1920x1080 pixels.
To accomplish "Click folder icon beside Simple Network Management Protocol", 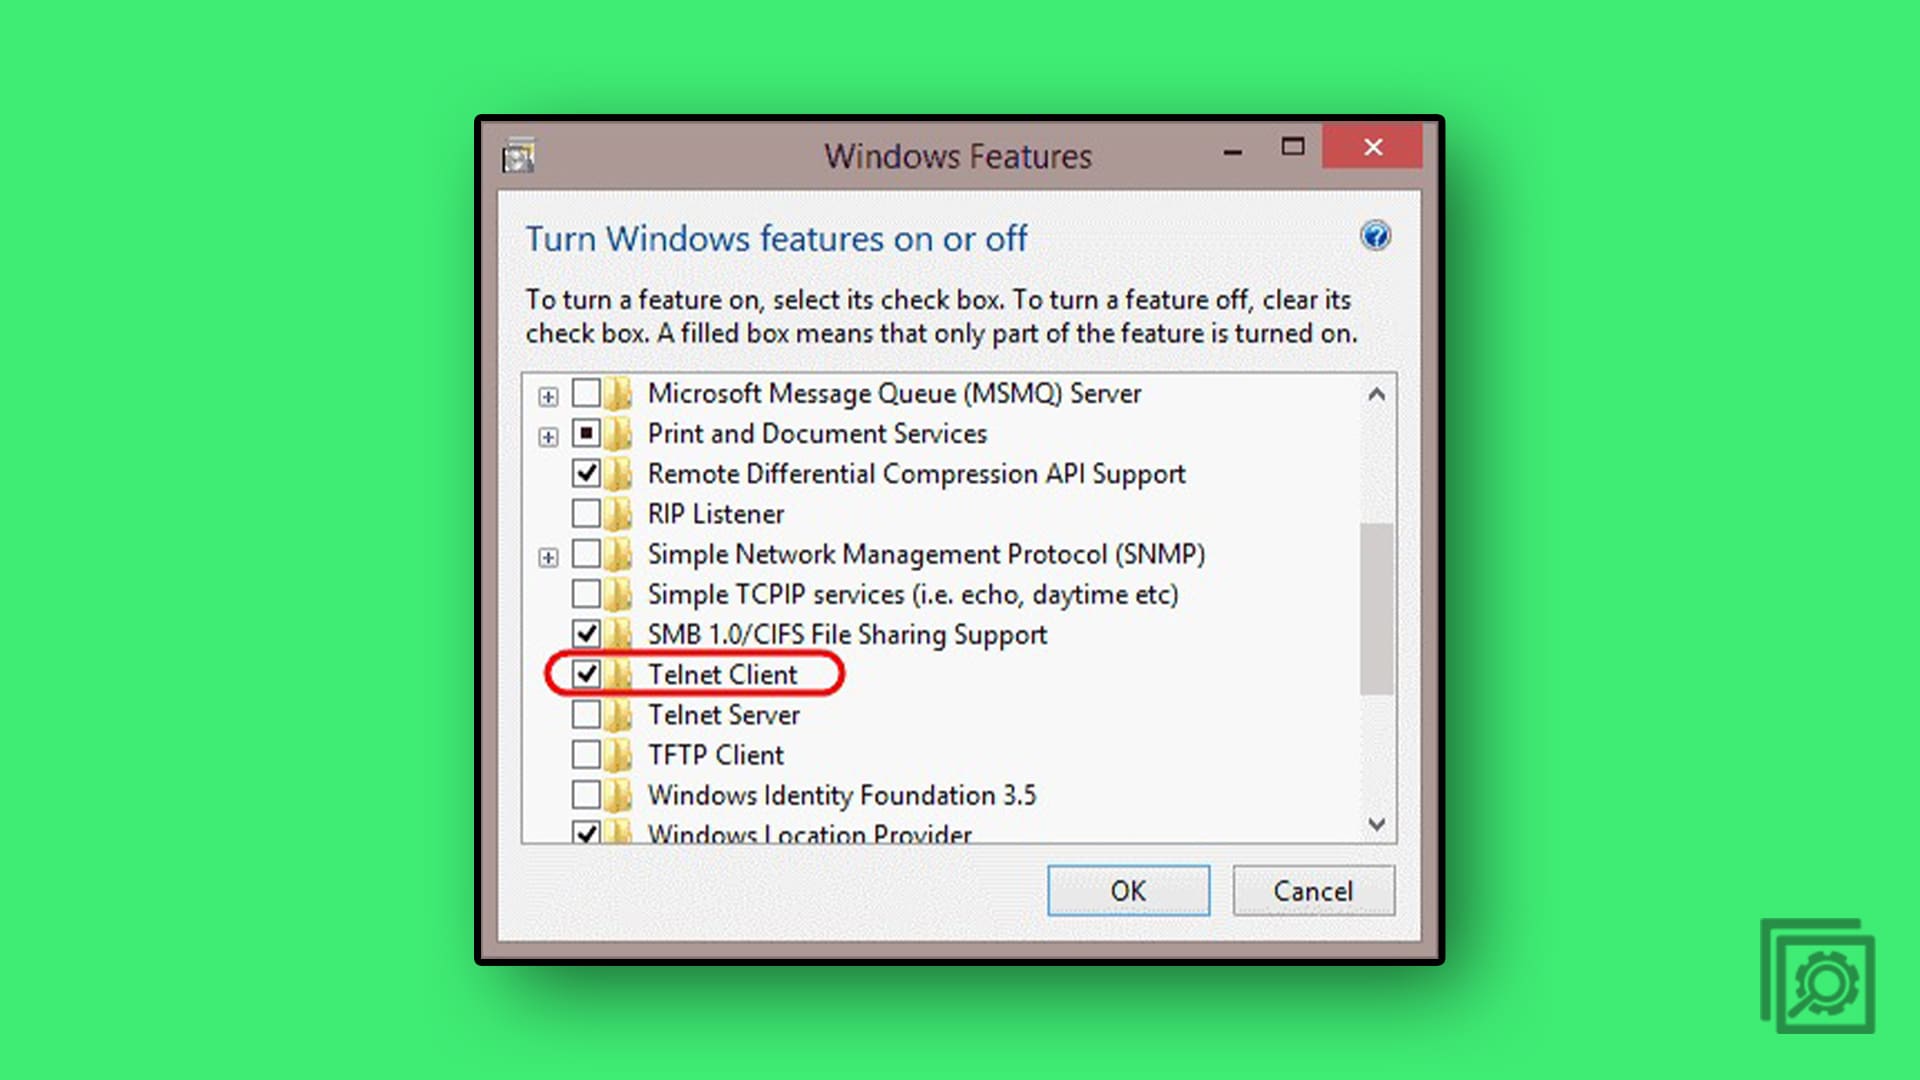I will tap(619, 554).
